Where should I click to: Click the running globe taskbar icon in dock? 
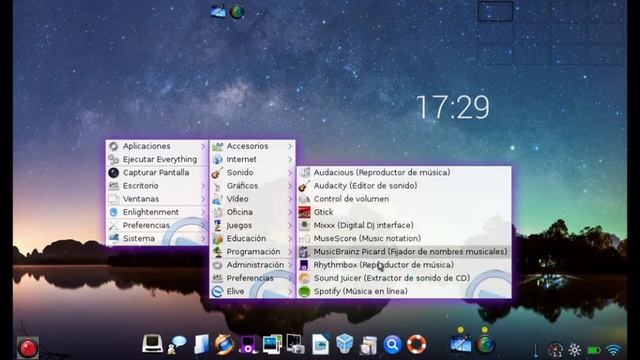click(485, 345)
